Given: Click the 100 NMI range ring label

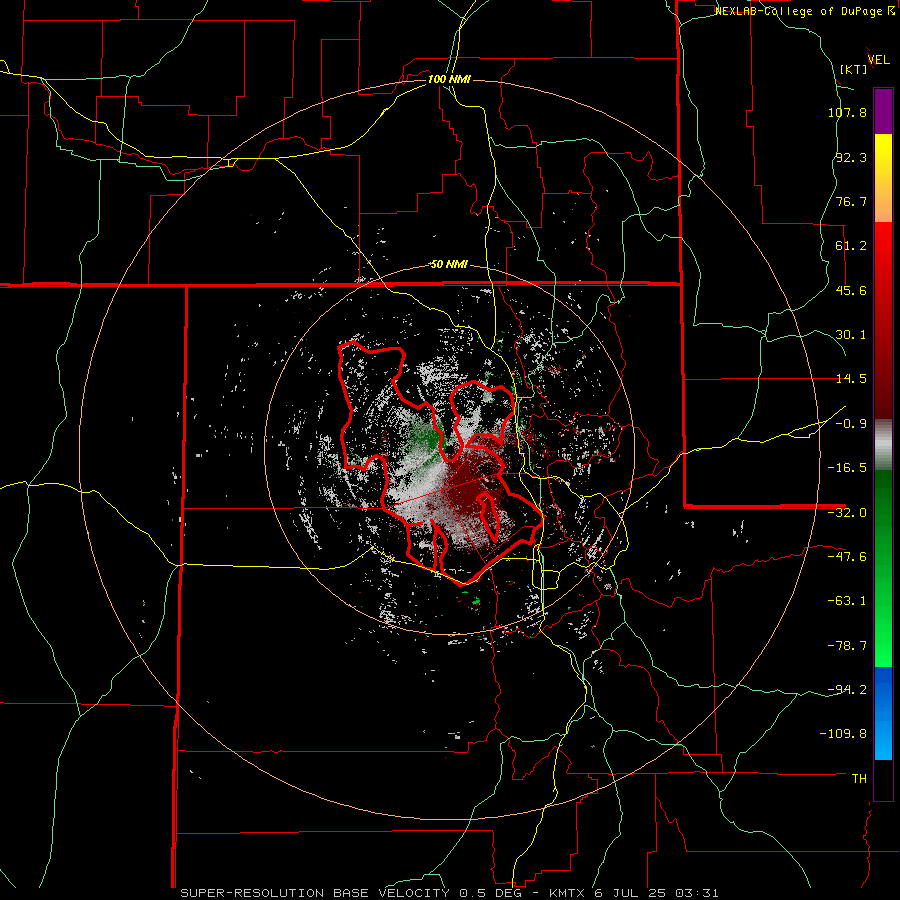Looking at the screenshot, I should click(x=449, y=79).
